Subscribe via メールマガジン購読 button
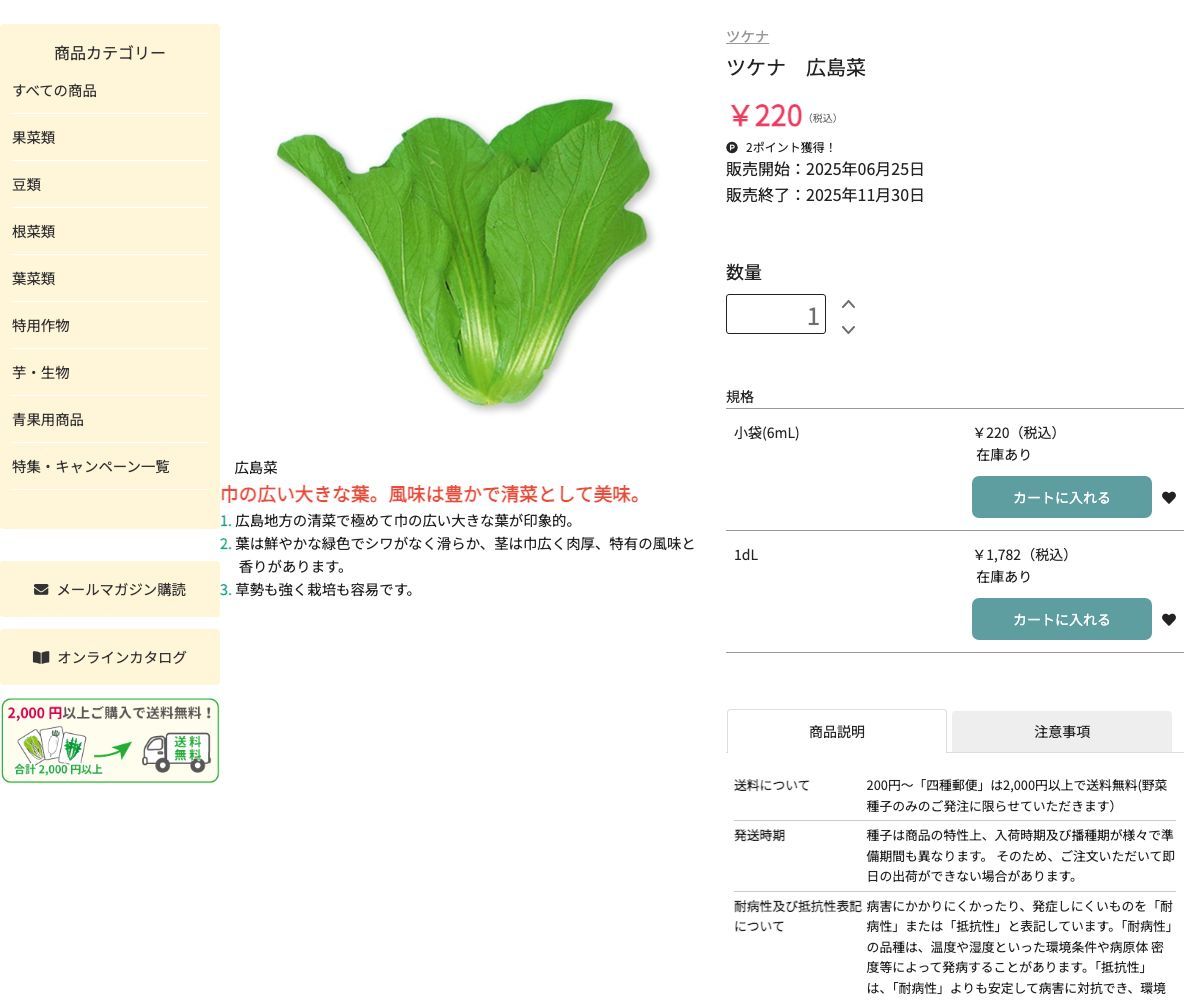The height and width of the screenshot is (1000, 1200). click(110, 589)
